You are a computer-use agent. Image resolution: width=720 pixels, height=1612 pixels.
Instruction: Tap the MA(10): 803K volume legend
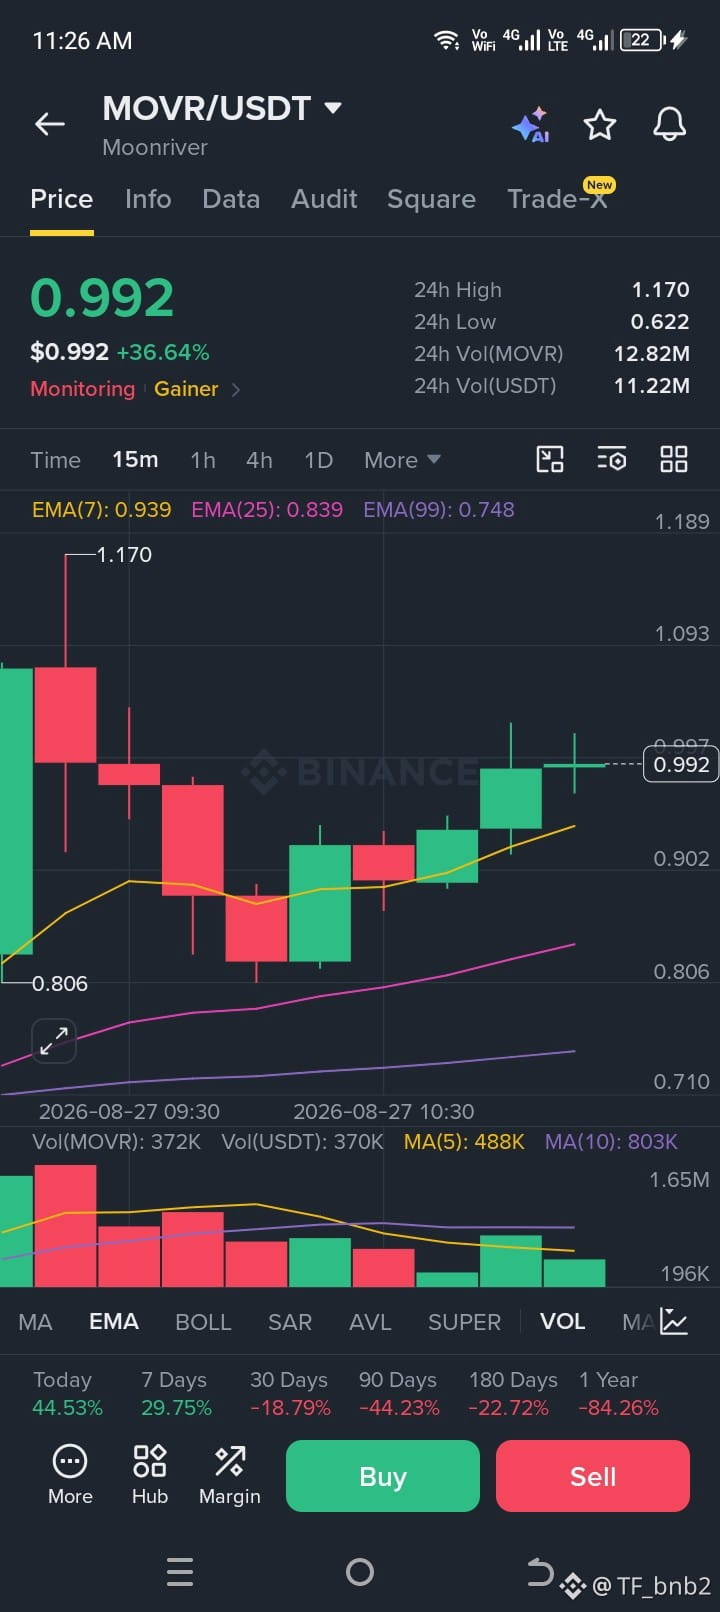tap(611, 1142)
